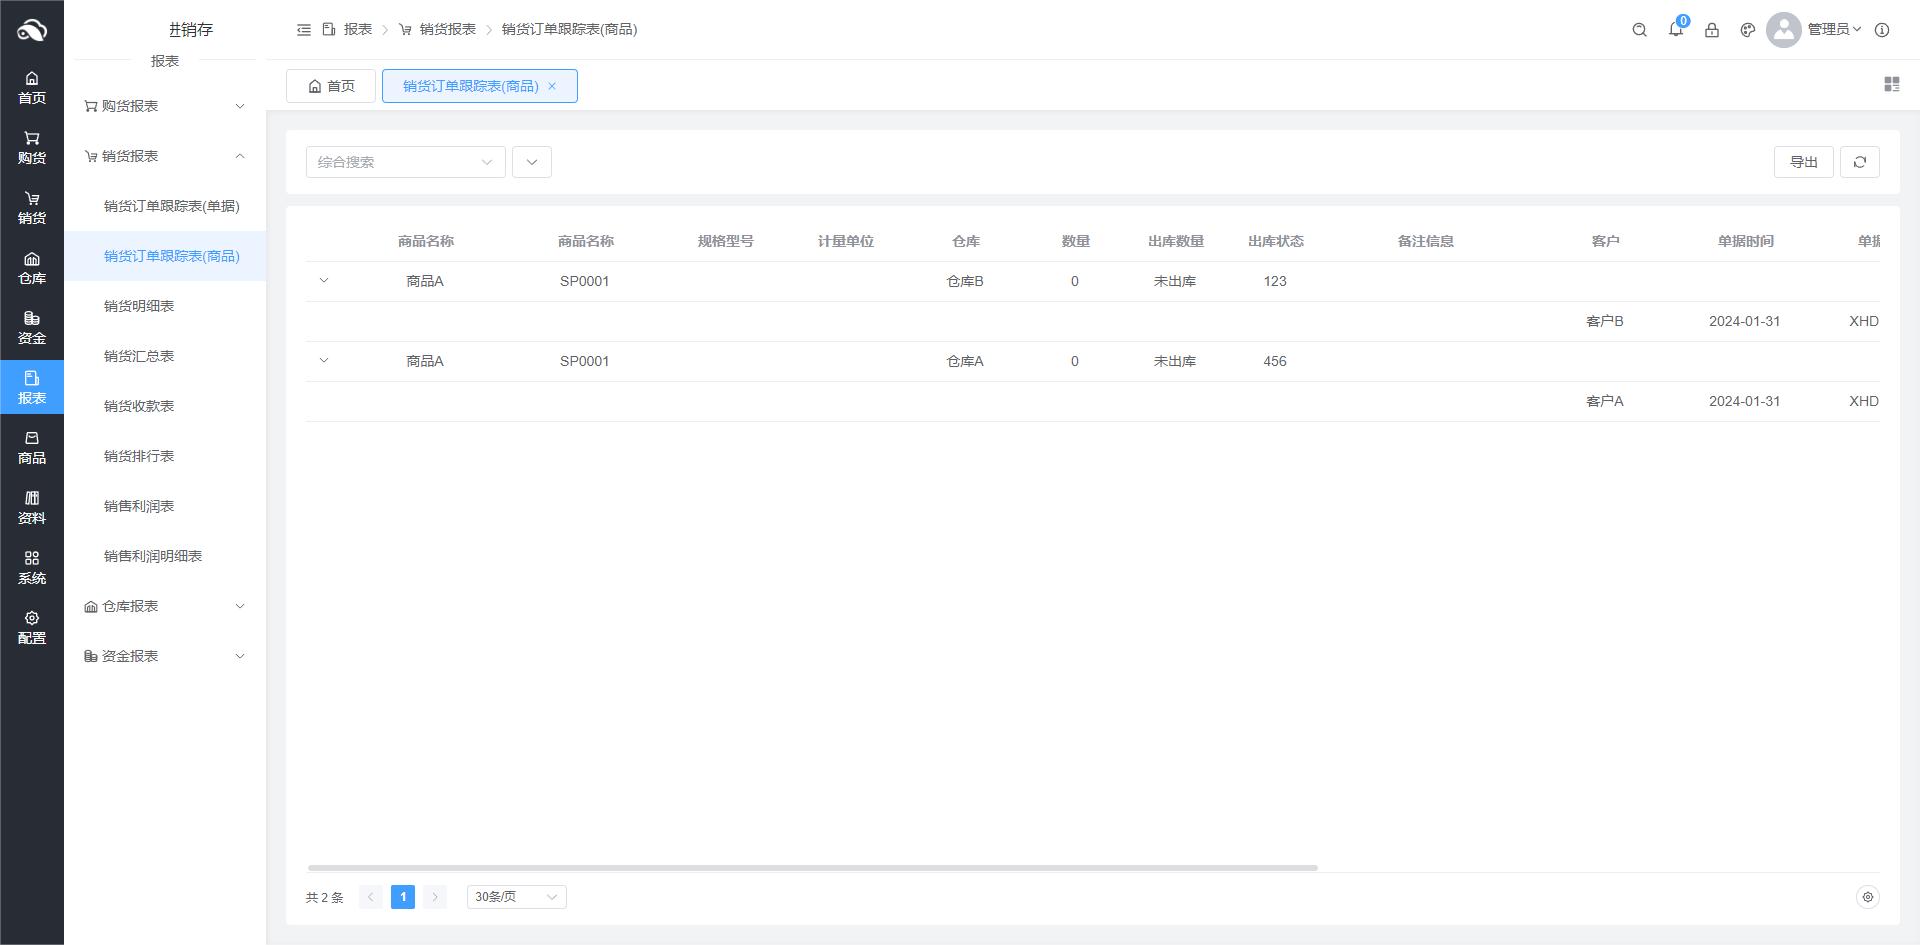The width and height of the screenshot is (1920, 945).
Task: Switch to the 首页 tab
Action: click(331, 86)
